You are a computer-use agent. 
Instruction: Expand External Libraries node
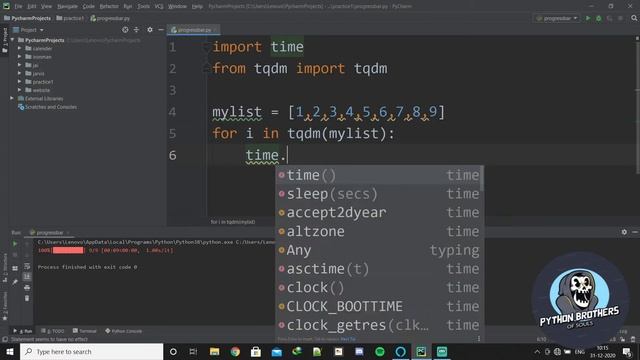[12, 98]
